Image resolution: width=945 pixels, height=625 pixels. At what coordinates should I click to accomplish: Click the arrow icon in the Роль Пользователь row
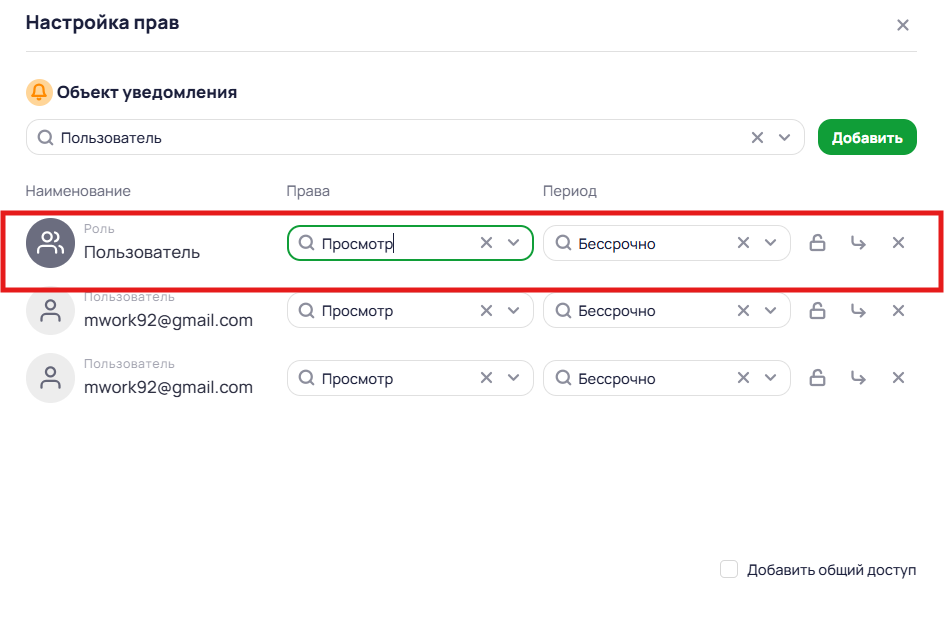857,243
